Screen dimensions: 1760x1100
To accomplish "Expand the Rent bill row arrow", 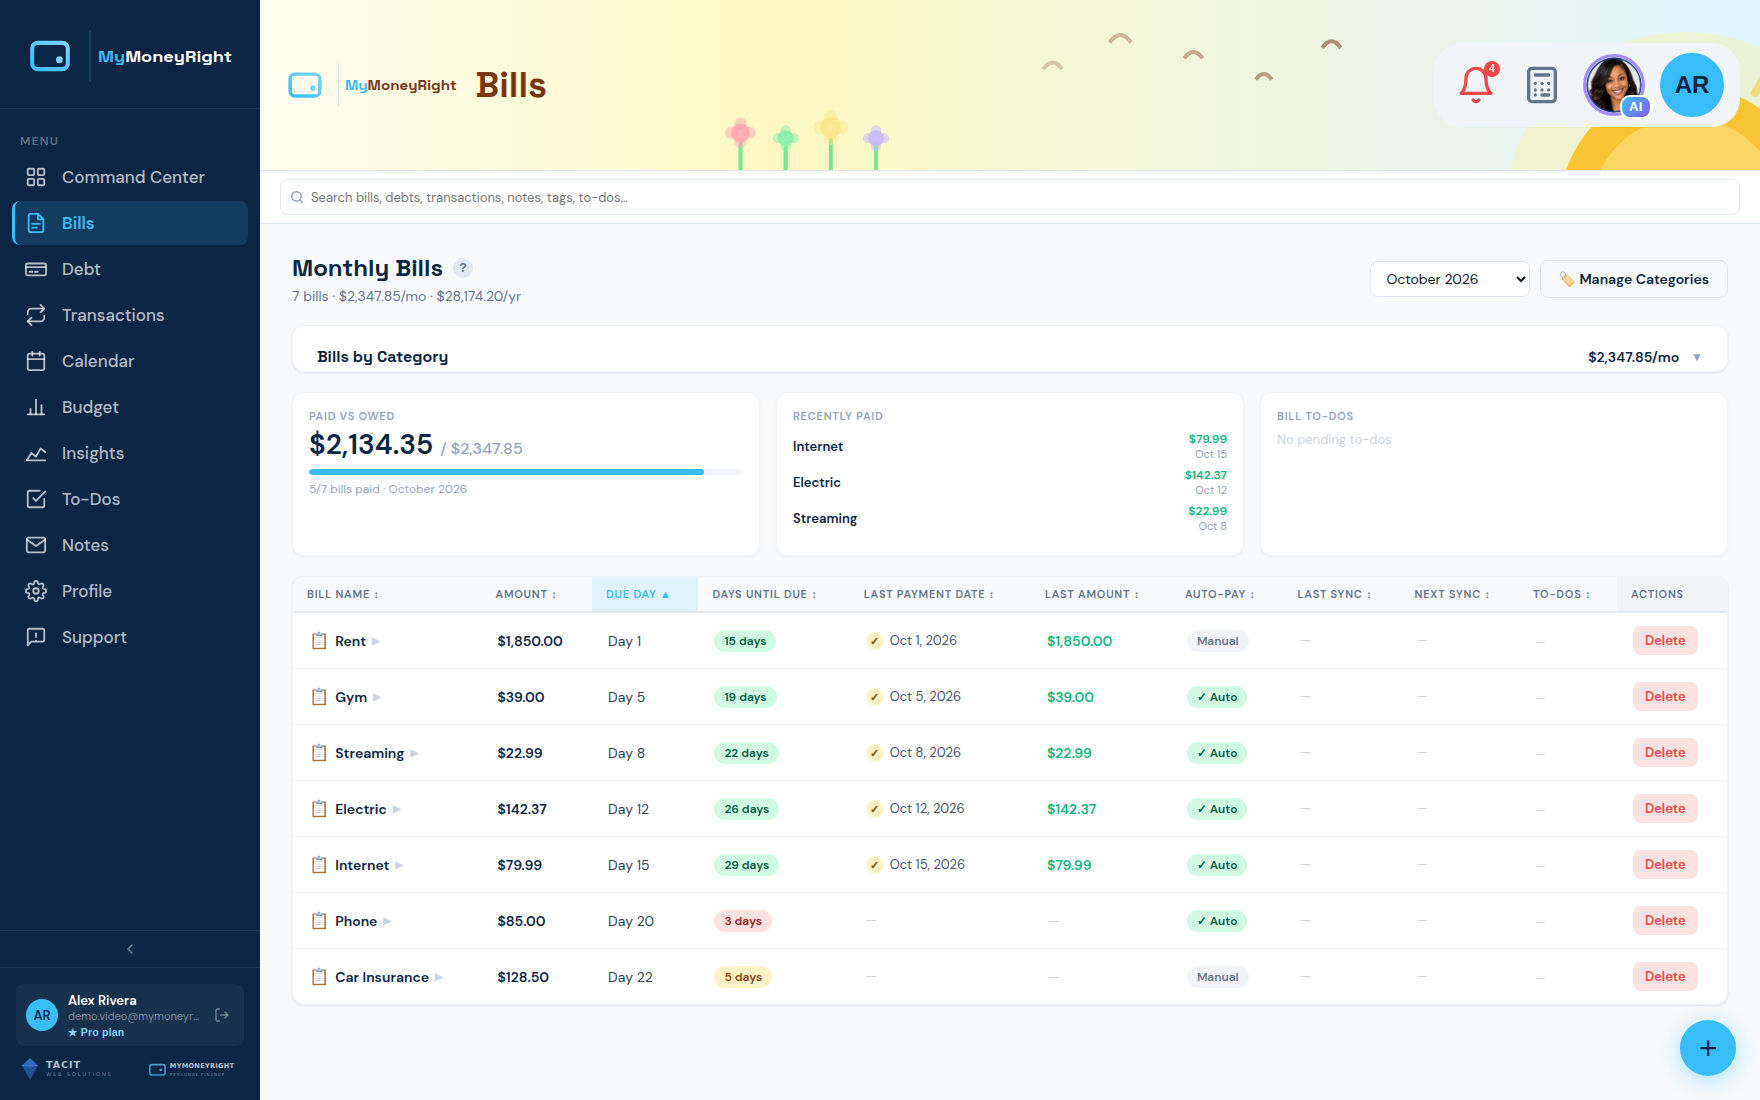I will coord(376,641).
